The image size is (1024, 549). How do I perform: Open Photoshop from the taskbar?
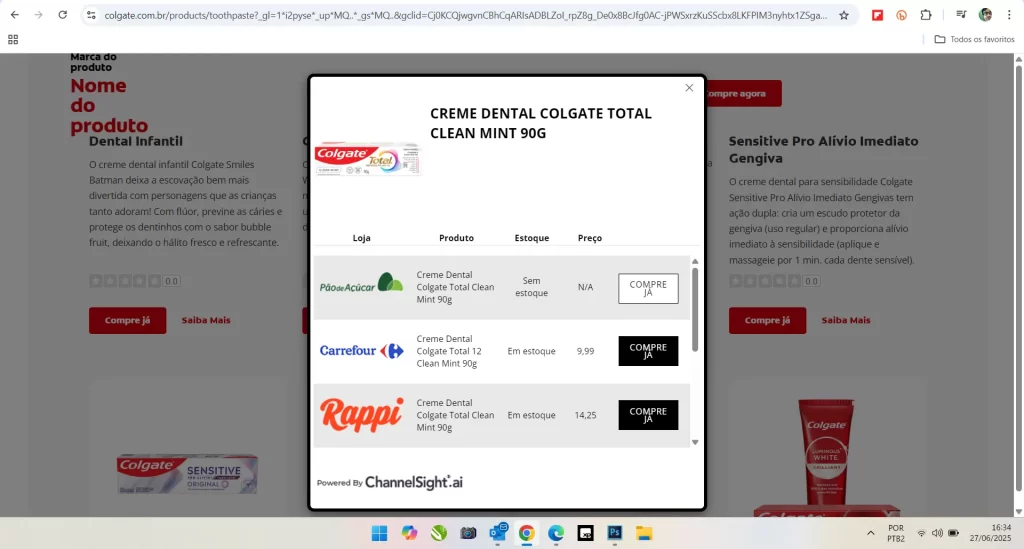(x=615, y=533)
